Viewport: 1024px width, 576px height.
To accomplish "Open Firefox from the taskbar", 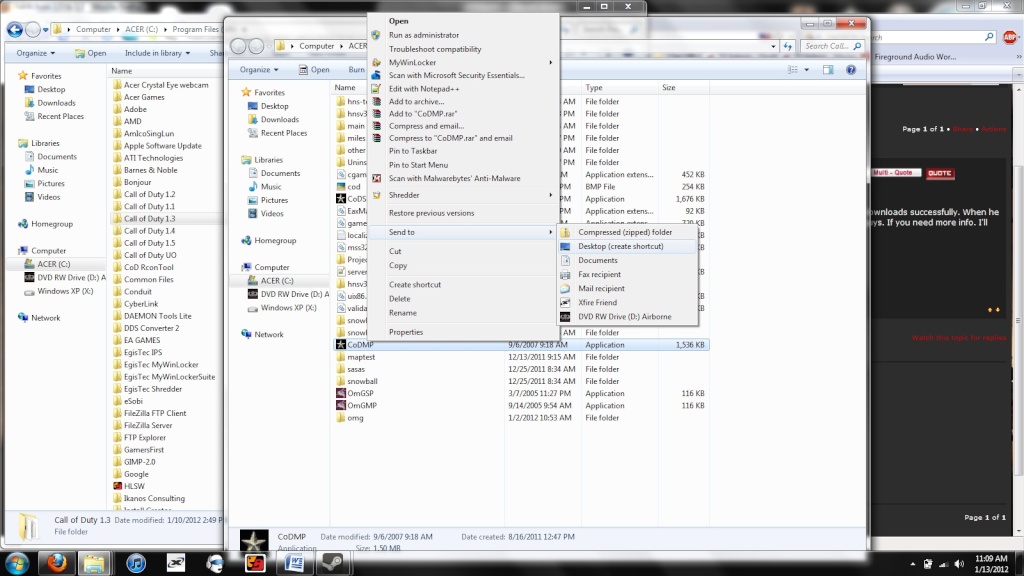I will tap(57, 563).
